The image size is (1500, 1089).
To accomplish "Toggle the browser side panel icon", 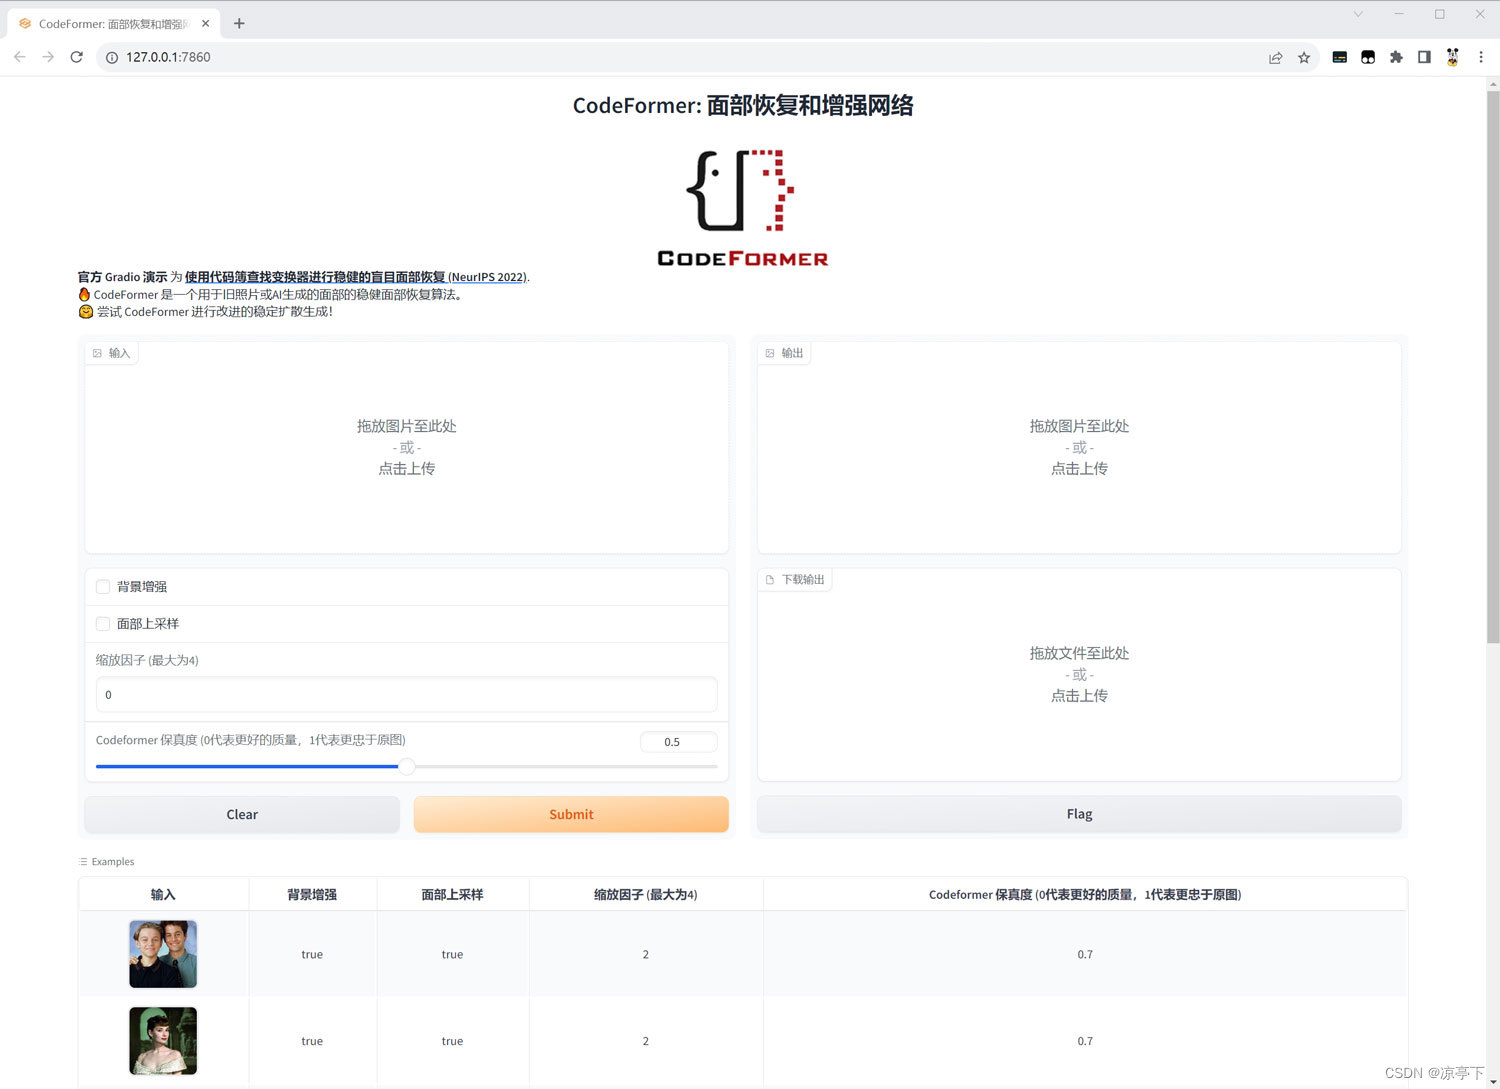I will click(1424, 57).
